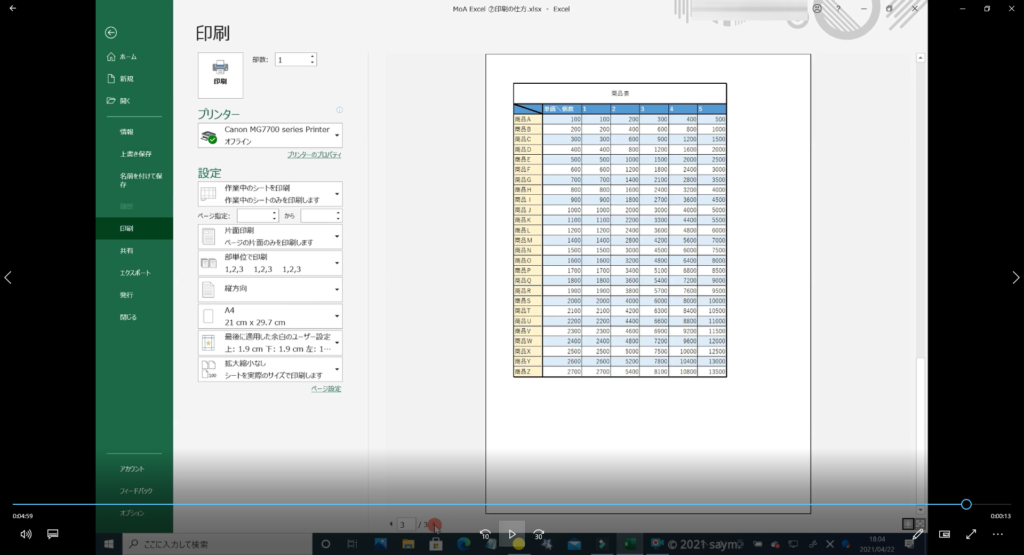Go back using the backstage back arrow
The image size is (1024, 555).
pyautogui.click(x=111, y=33)
